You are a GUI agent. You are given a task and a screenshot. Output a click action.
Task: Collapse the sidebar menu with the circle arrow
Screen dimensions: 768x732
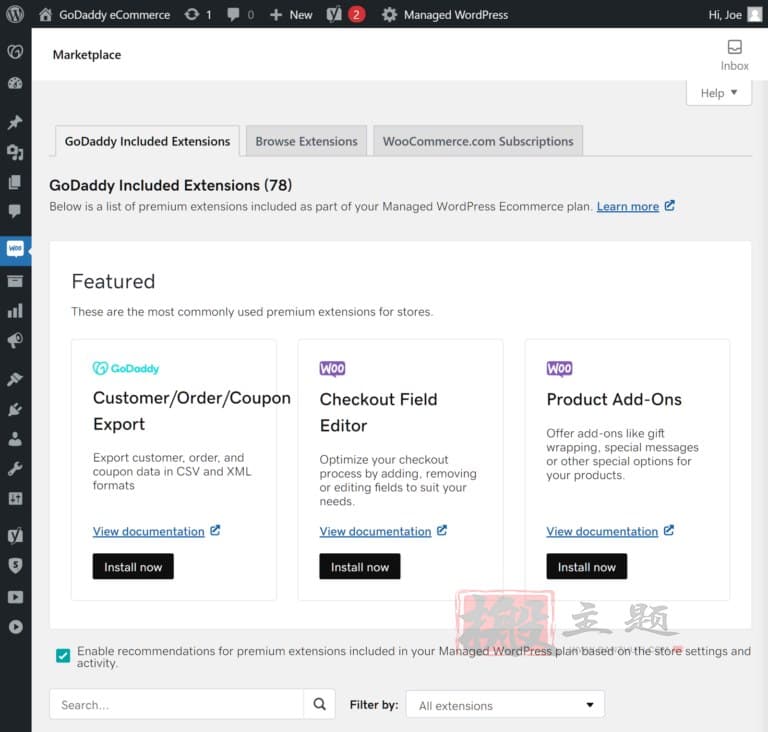pos(15,627)
